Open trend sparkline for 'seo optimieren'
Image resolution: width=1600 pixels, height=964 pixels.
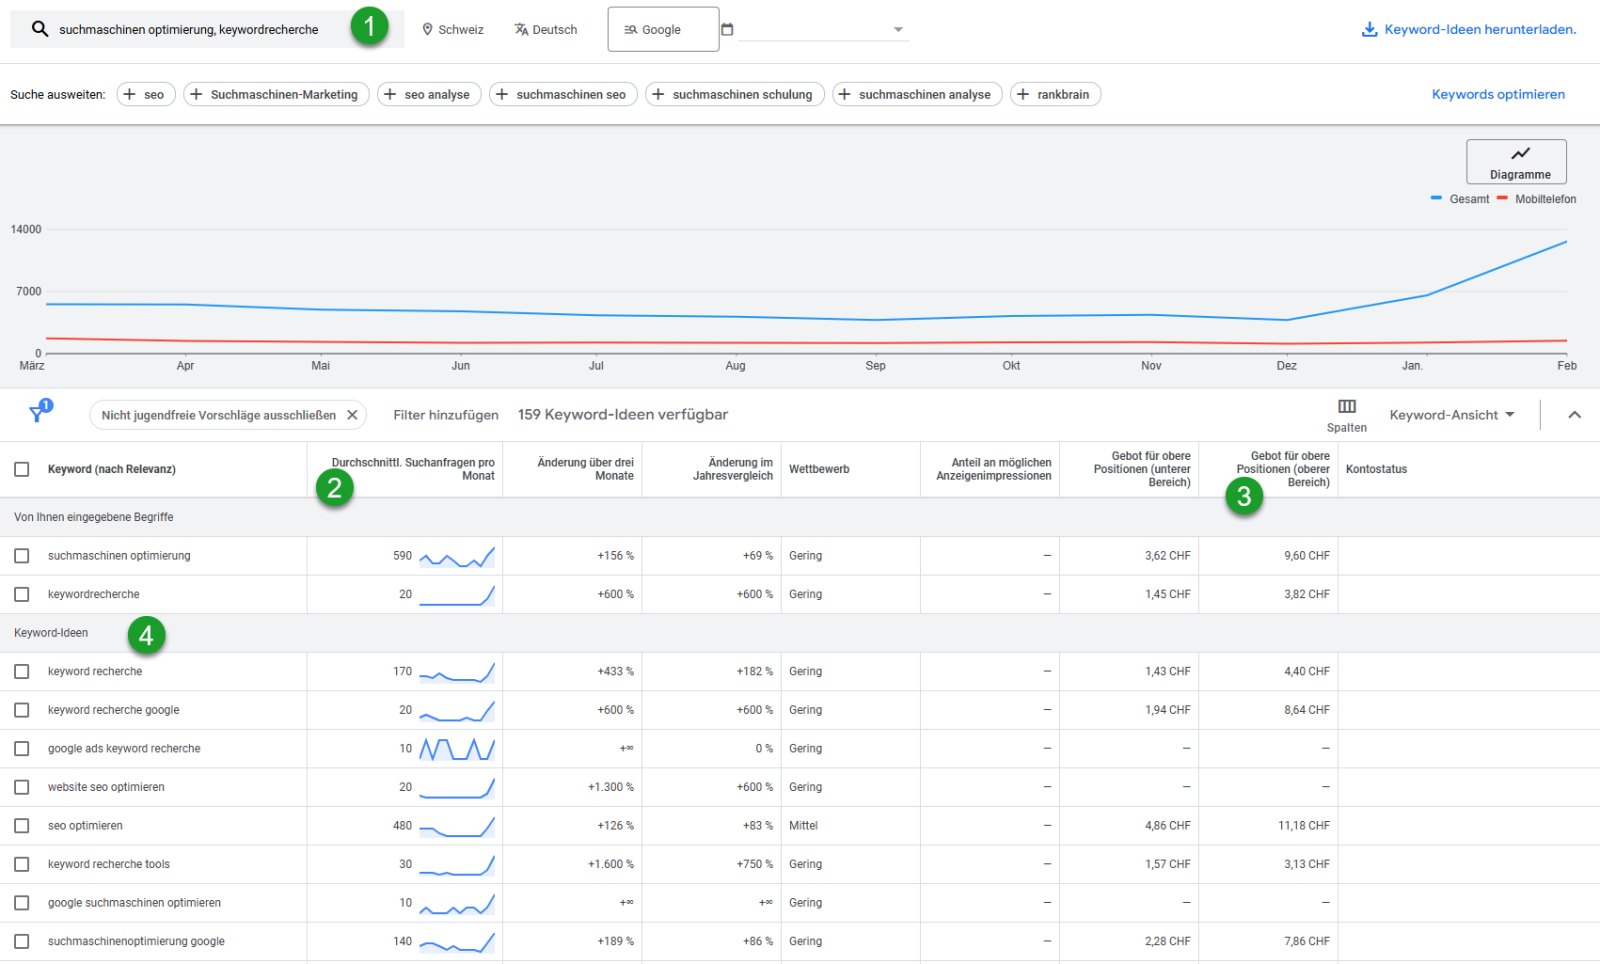[457, 826]
